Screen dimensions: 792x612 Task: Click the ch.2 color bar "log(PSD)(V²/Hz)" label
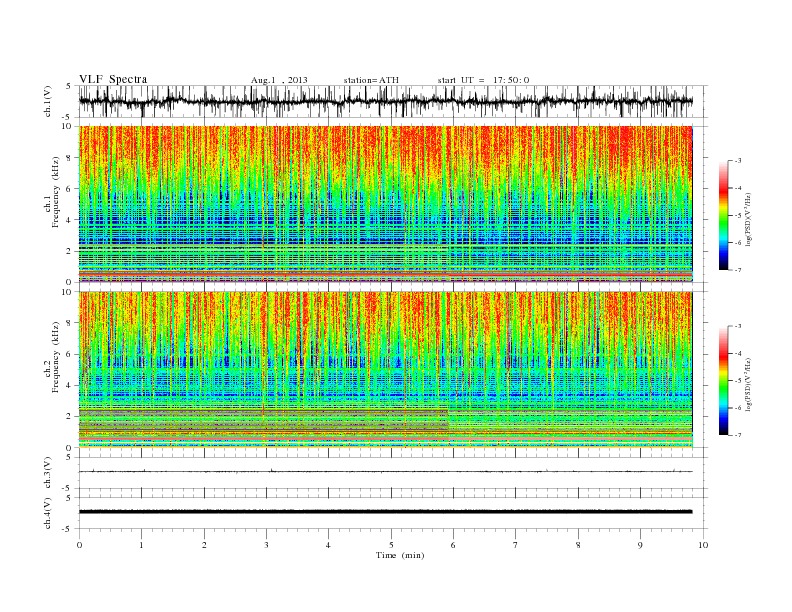pyautogui.click(x=749, y=384)
